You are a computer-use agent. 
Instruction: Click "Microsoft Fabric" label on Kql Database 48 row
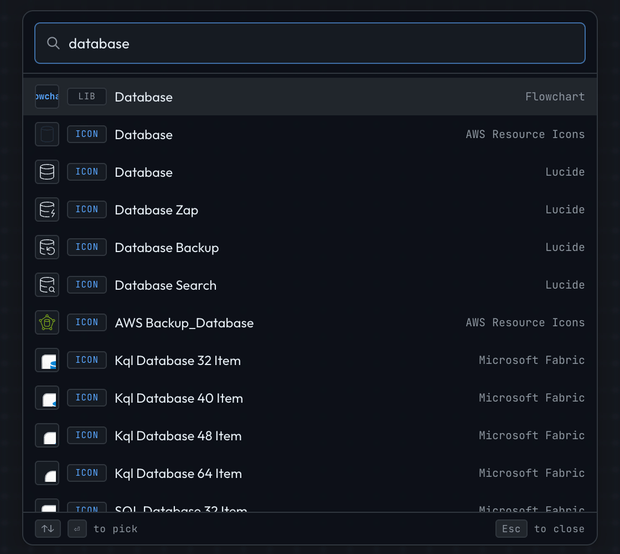pyautogui.click(x=531, y=435)
